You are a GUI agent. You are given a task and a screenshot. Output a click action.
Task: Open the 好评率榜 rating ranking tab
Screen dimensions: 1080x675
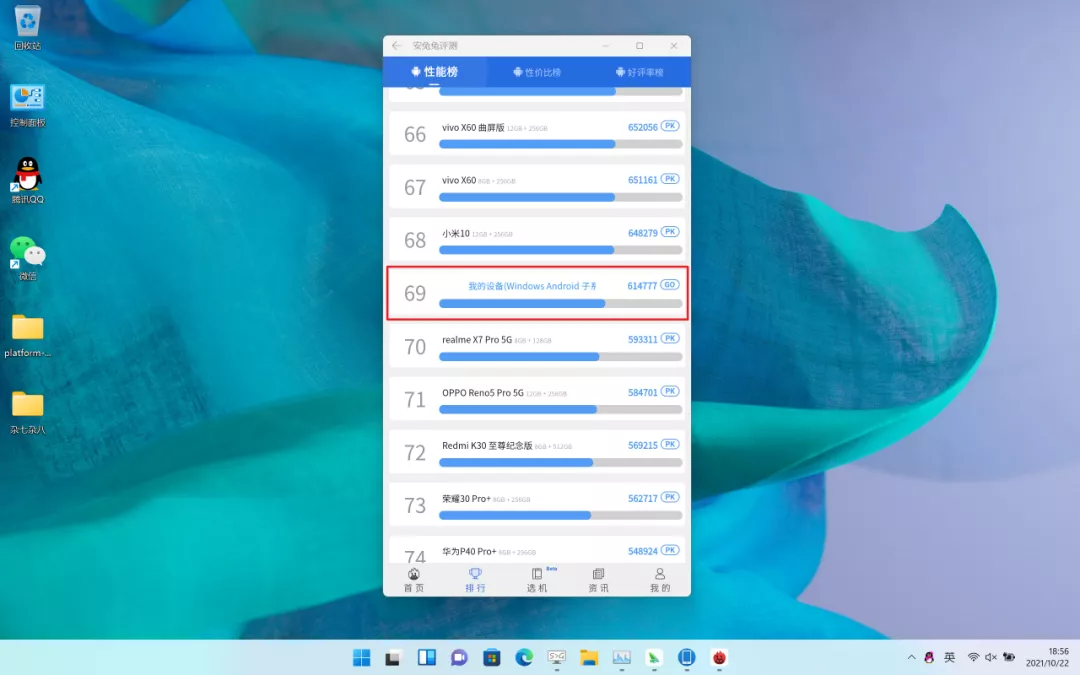pos(639,72)
